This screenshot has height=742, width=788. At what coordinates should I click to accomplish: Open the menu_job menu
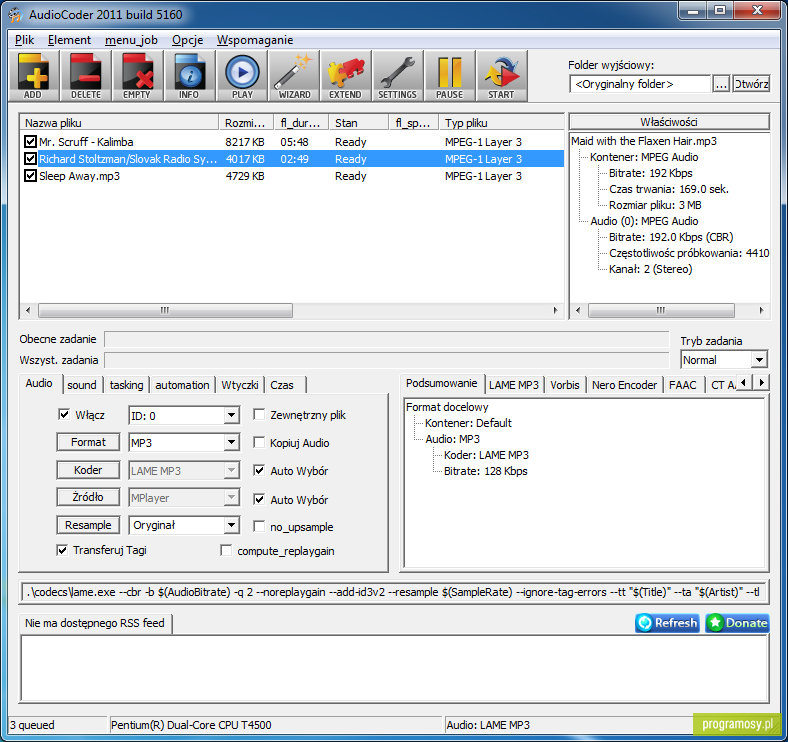tap(131, 40)
